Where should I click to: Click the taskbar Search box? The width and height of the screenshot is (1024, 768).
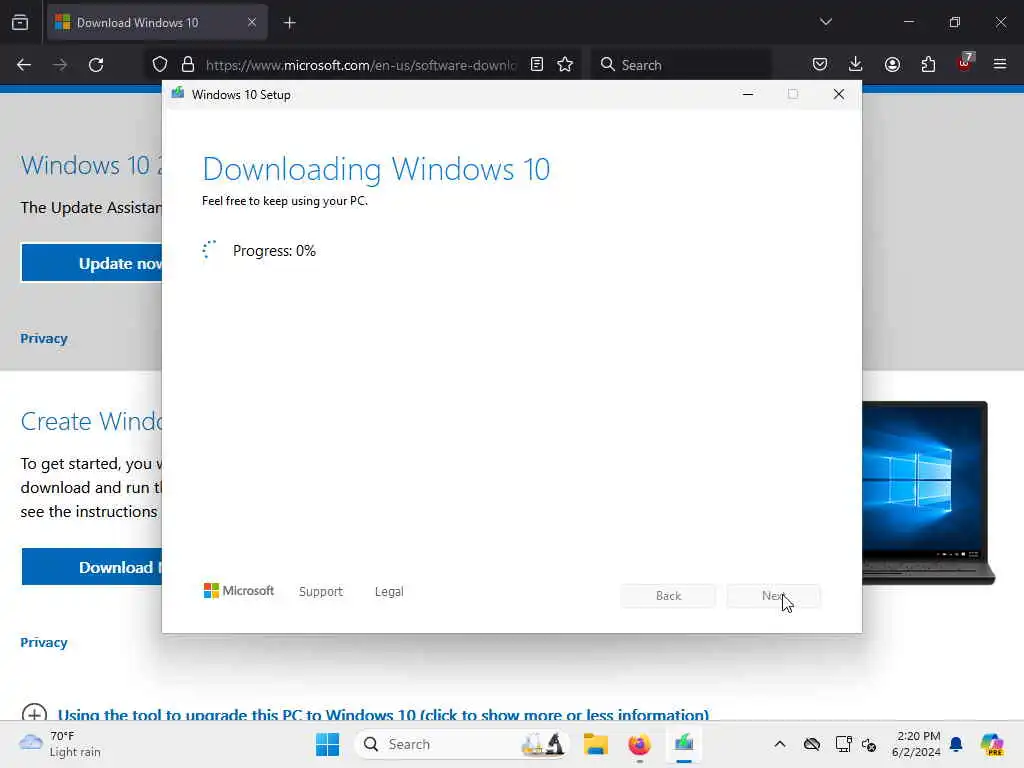tap(461, 744)
